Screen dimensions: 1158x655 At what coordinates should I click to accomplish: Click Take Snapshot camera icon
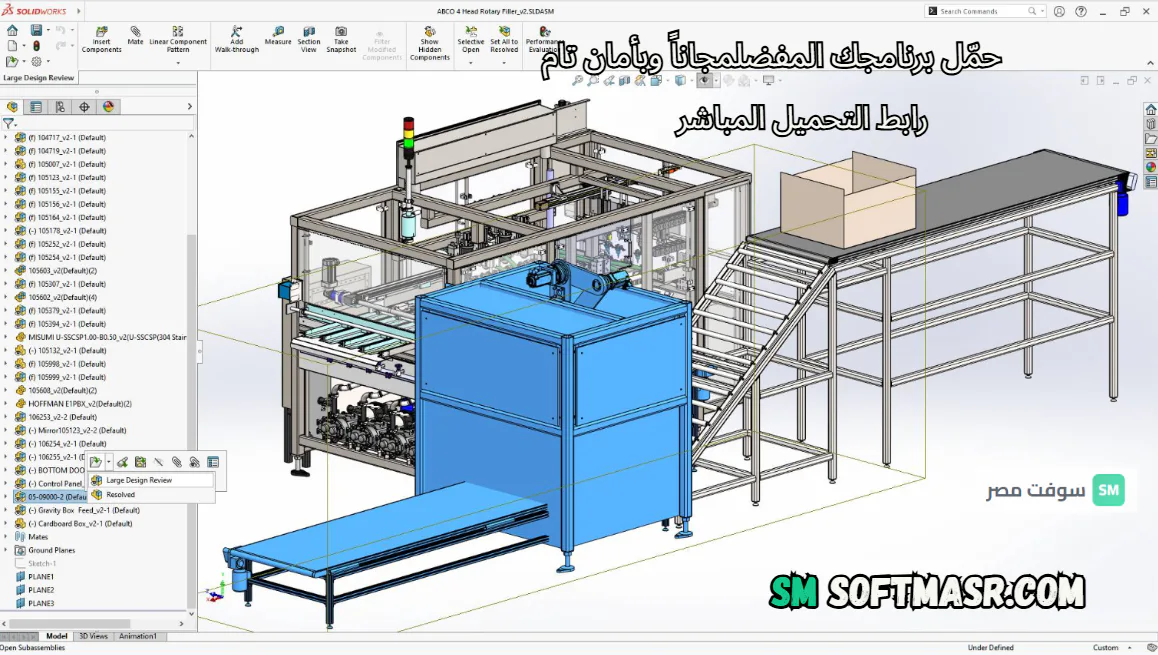tap(341, 40)
